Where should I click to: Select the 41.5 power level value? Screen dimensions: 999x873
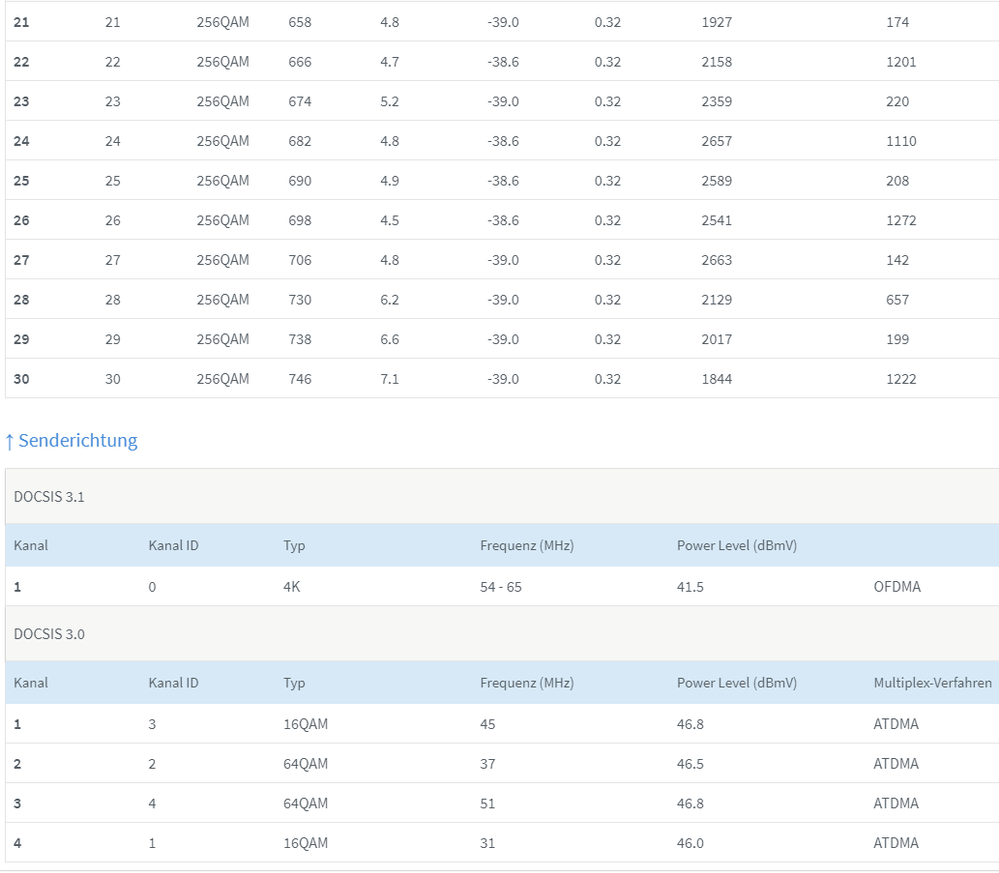(x=690, y=587)
